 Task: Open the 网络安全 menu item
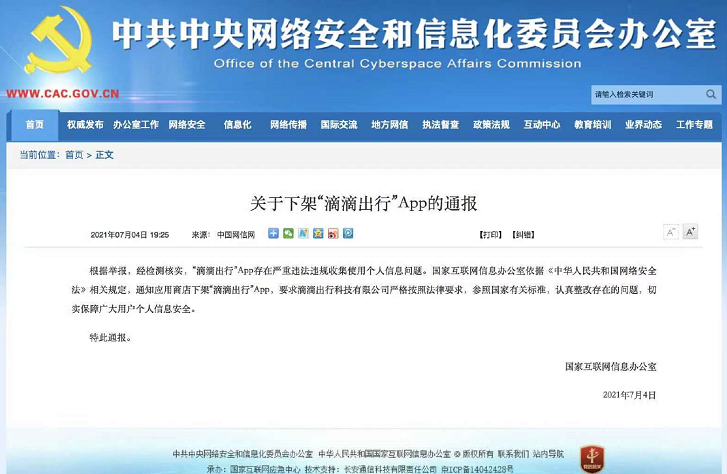coord(187,125)
